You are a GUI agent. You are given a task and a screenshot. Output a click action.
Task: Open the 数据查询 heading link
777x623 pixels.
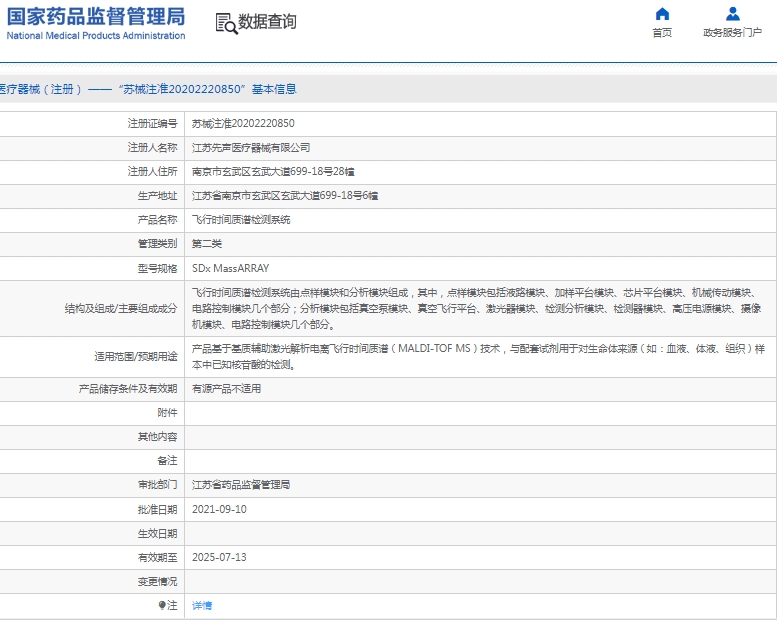point(267,22)
